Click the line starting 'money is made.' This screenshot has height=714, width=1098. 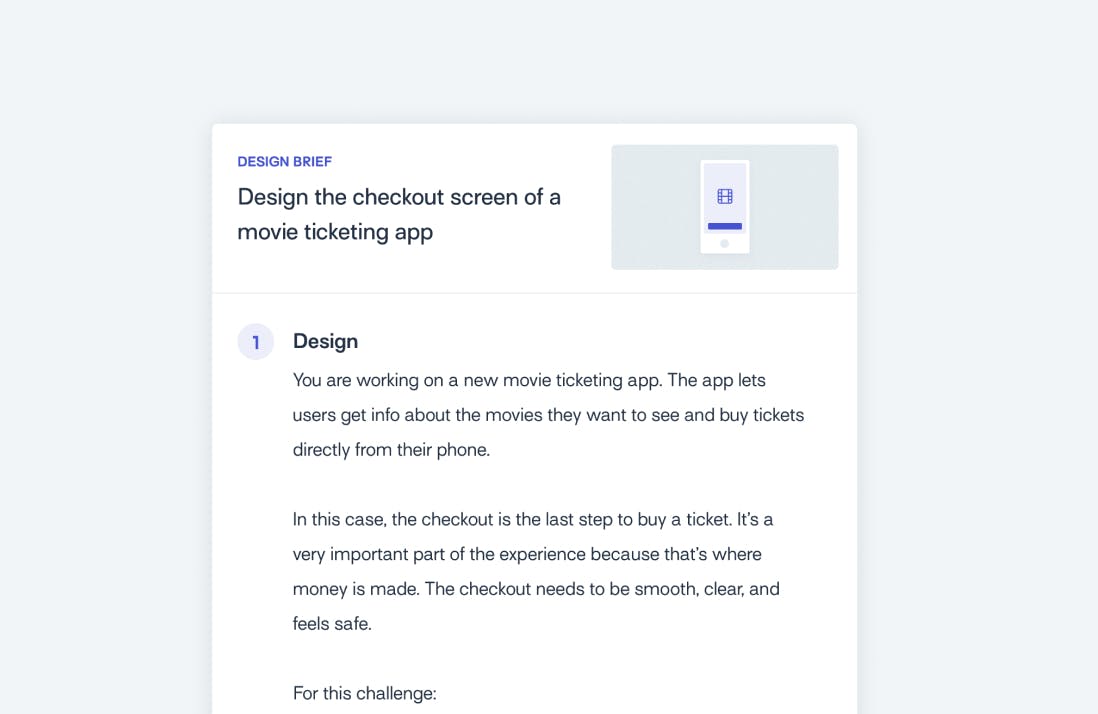pos(536,589)
